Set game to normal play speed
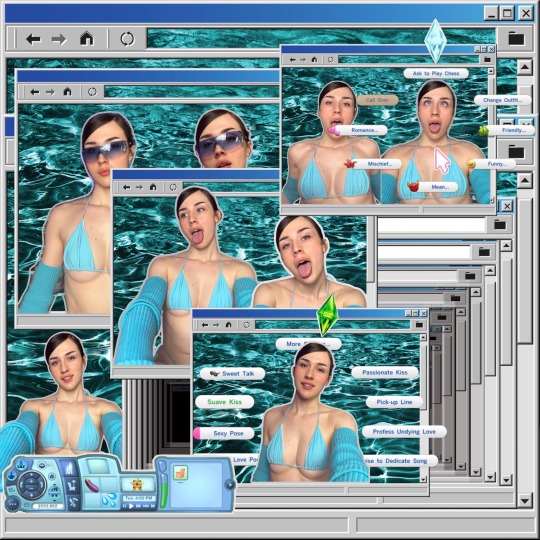 pos(131,506)
